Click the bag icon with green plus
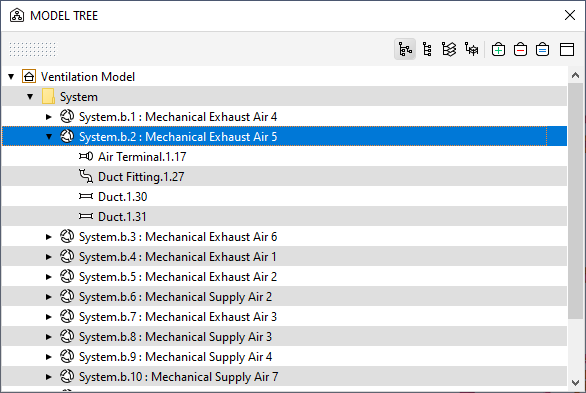The width and height of the screenshot is (586, 393). [x=499, y=49]
